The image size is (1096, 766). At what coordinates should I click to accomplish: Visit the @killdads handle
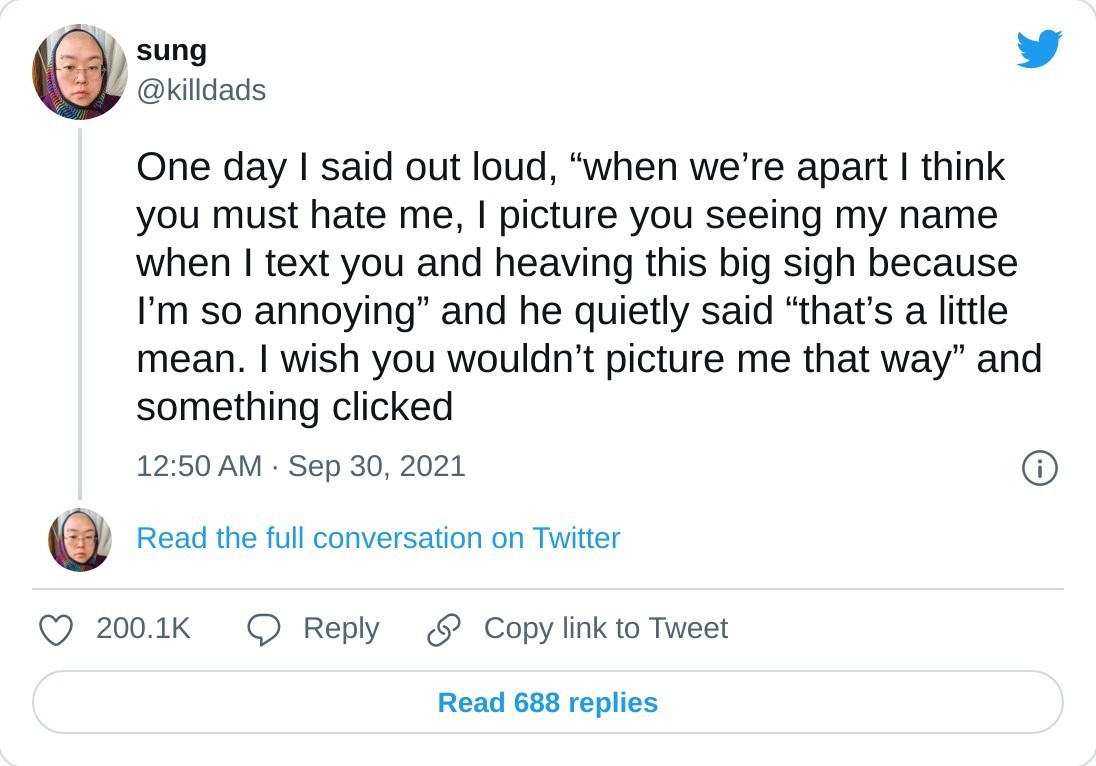coord(201,91)
